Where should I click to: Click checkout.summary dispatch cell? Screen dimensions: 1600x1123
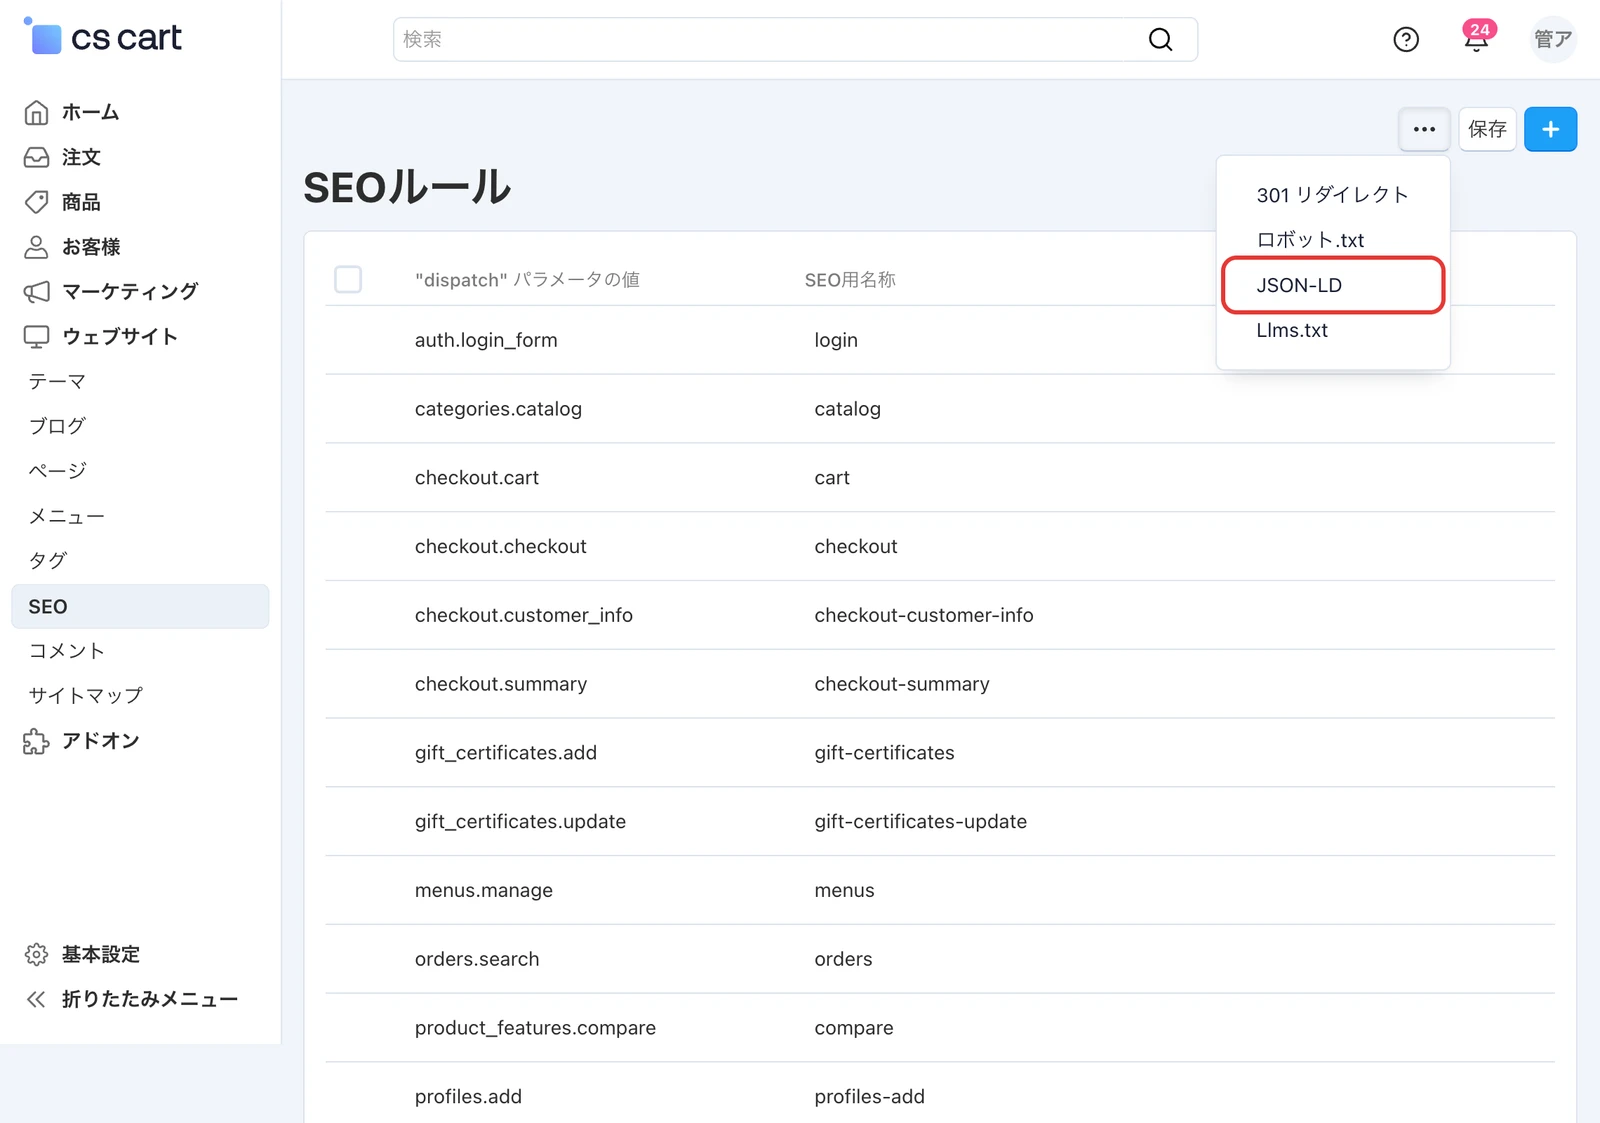[501, 684]
